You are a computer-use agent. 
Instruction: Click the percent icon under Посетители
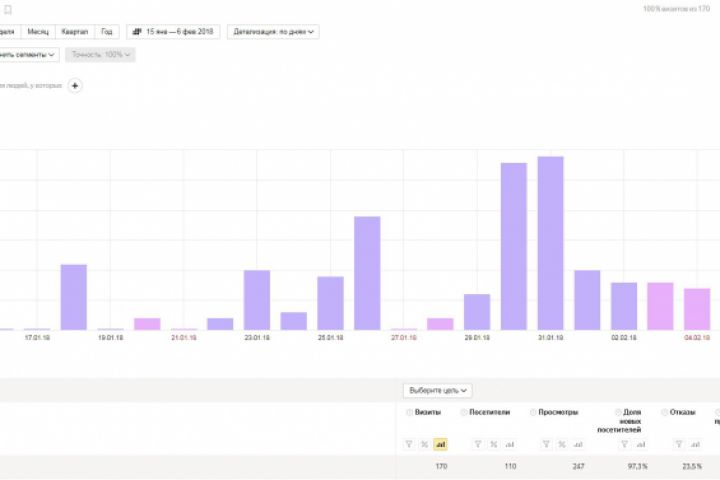(494, 444)
